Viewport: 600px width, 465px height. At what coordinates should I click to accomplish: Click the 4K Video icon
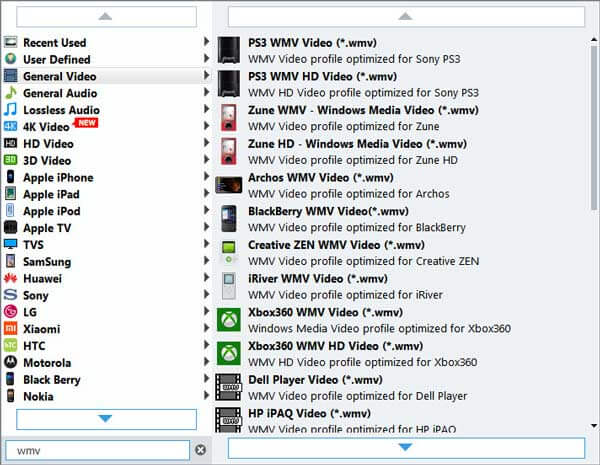tap(10, 126)
